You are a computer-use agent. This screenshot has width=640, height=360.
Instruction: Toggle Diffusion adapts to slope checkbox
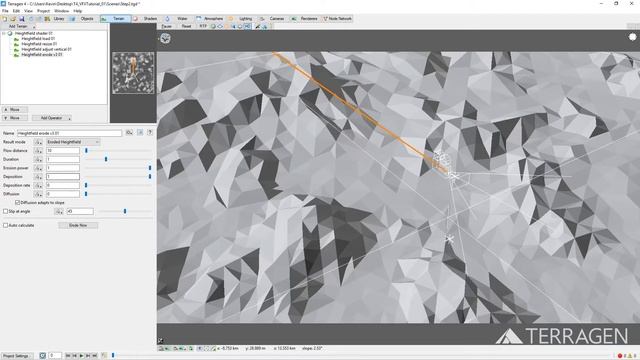pos(17,202)
